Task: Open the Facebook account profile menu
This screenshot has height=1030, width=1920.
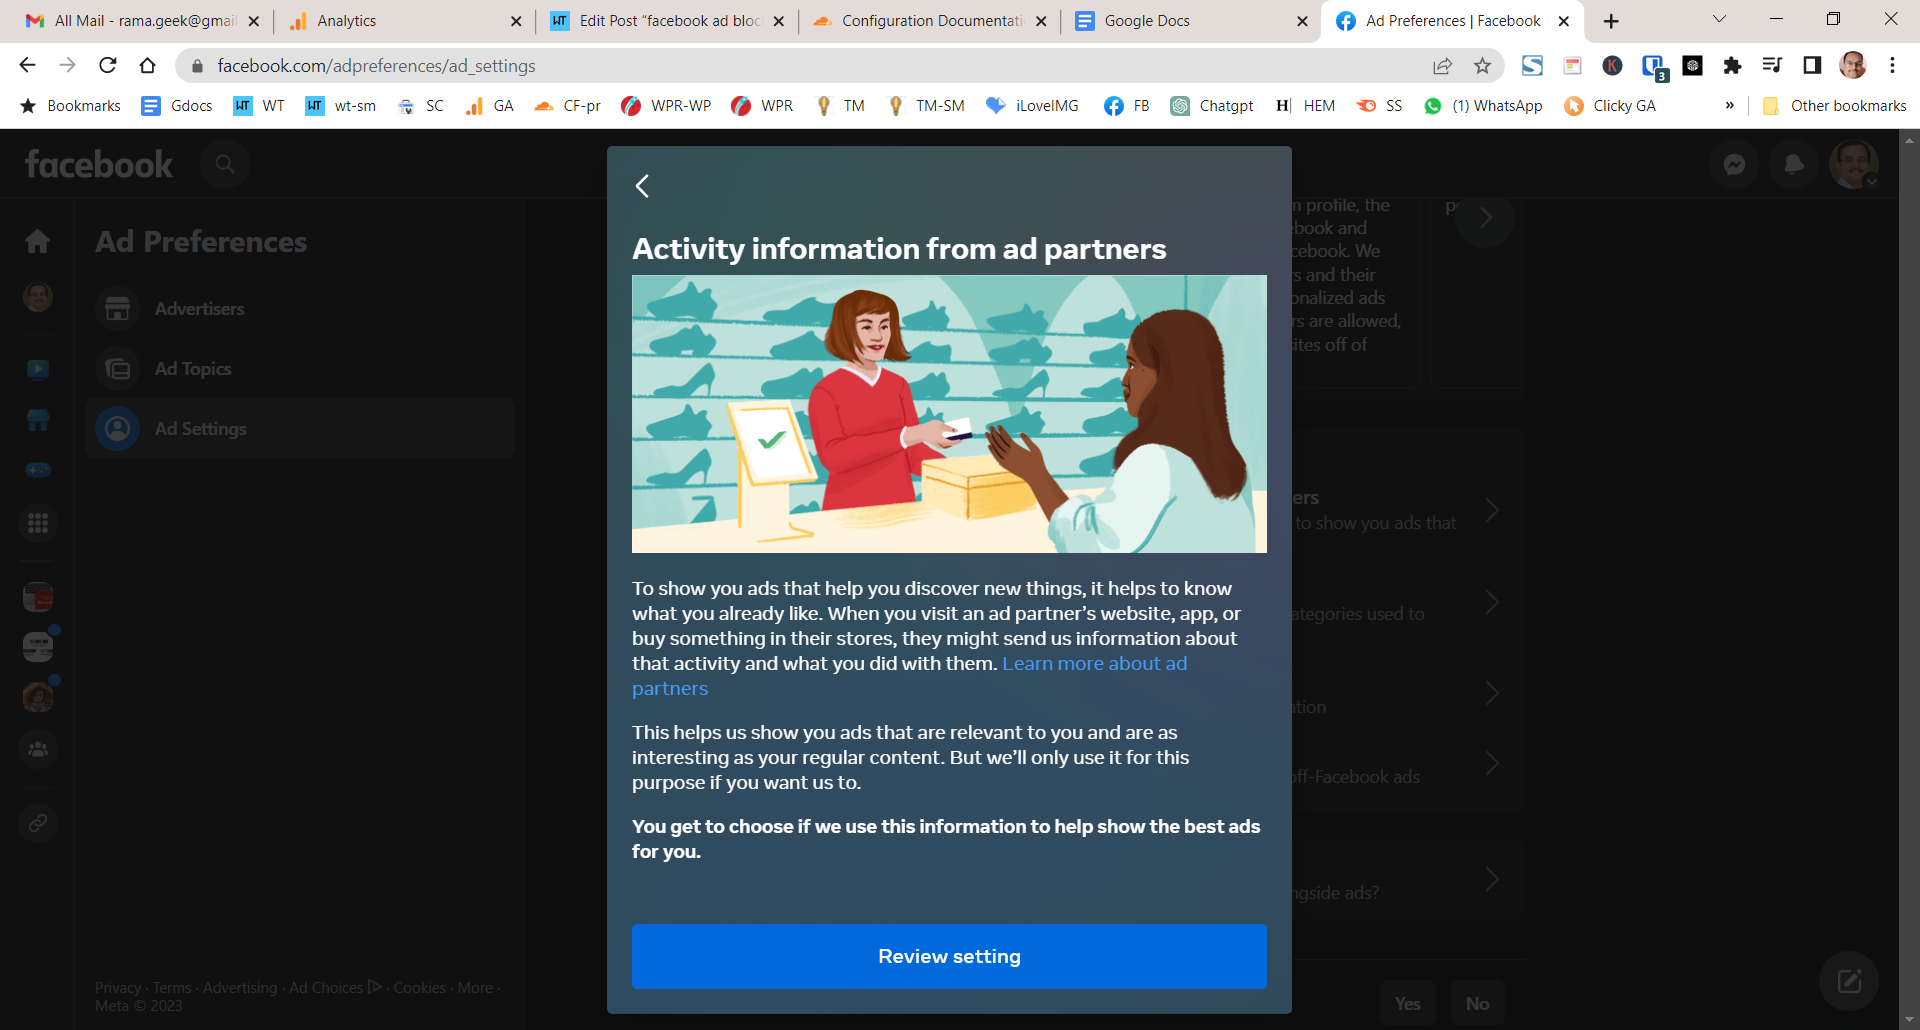Action: tap(1854, 164)
